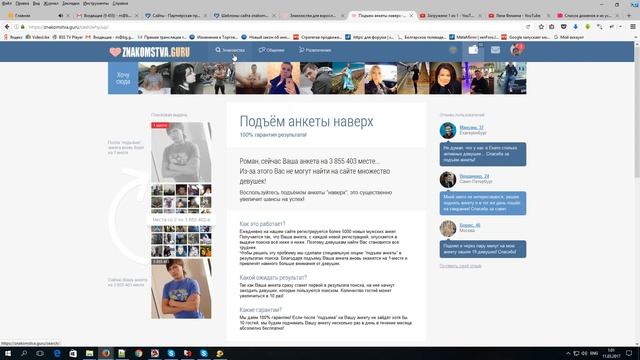Launch Microsoft Edge from the taskbar
This screenshot has width=640, height=360.
pyautogui.click(x=57, y=353)
